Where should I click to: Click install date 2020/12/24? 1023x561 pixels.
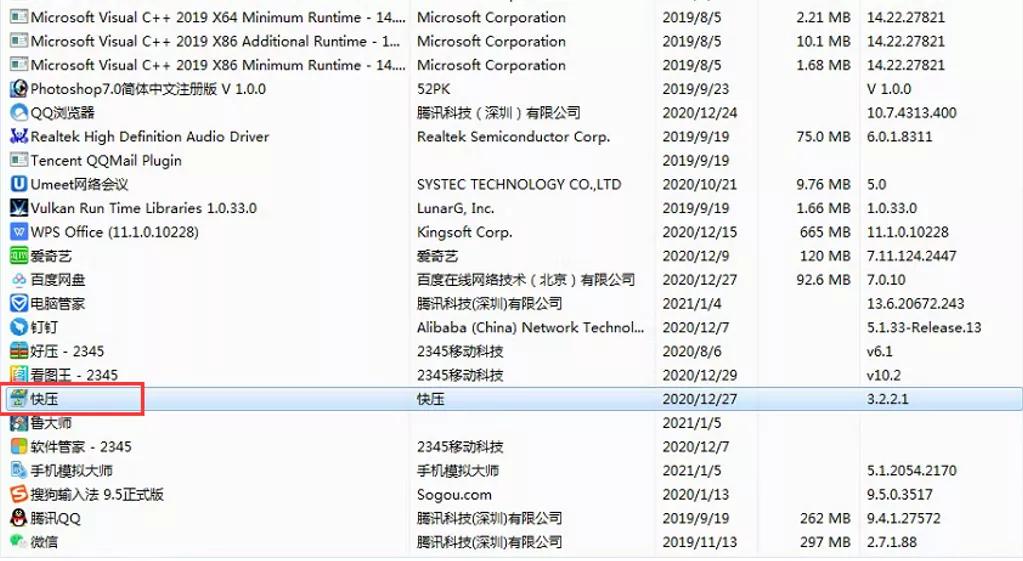click(x=699, y=113)
